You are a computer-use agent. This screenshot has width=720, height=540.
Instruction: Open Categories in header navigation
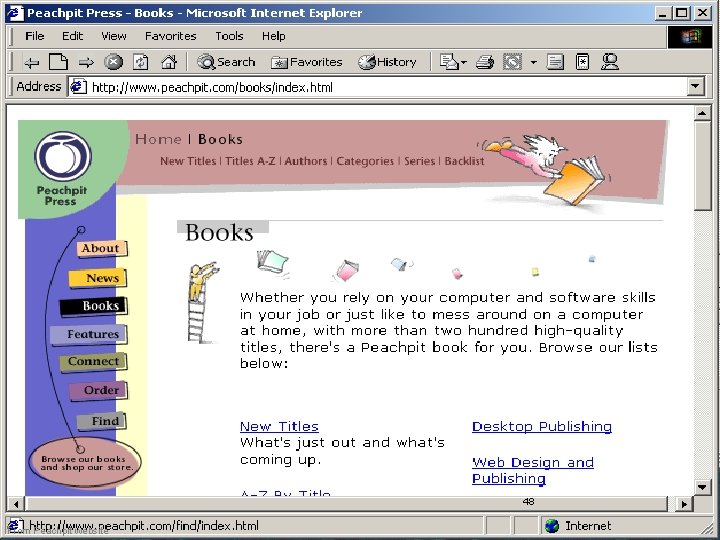(x=365, y=161)
